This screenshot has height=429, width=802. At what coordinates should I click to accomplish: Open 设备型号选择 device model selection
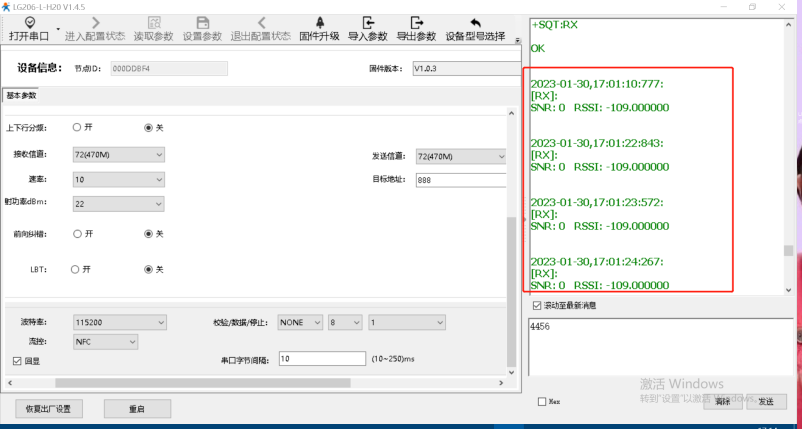475,22
